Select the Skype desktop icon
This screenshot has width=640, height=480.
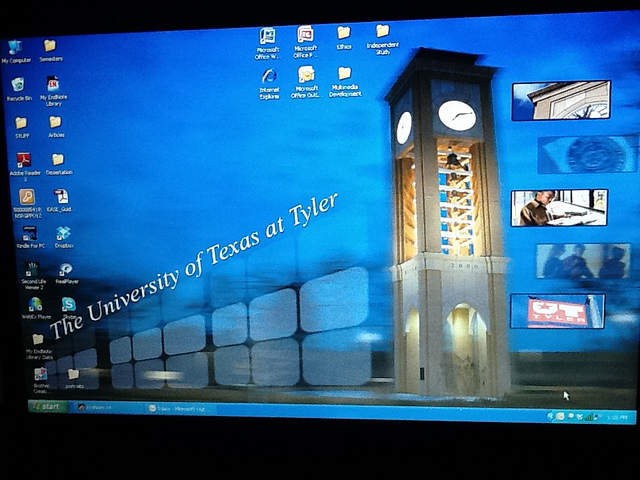(x=69, y=308)
